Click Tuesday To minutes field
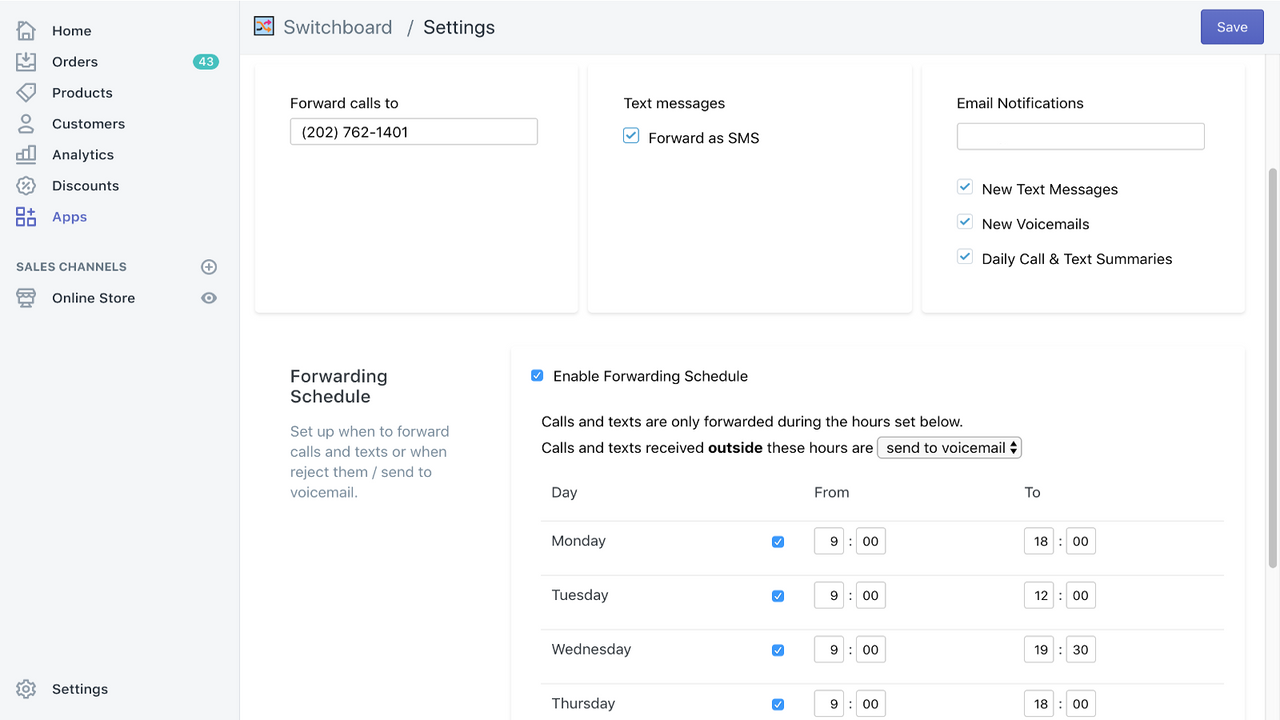1280x720 pixels. pyautogui.click(x=1080, y=596)
